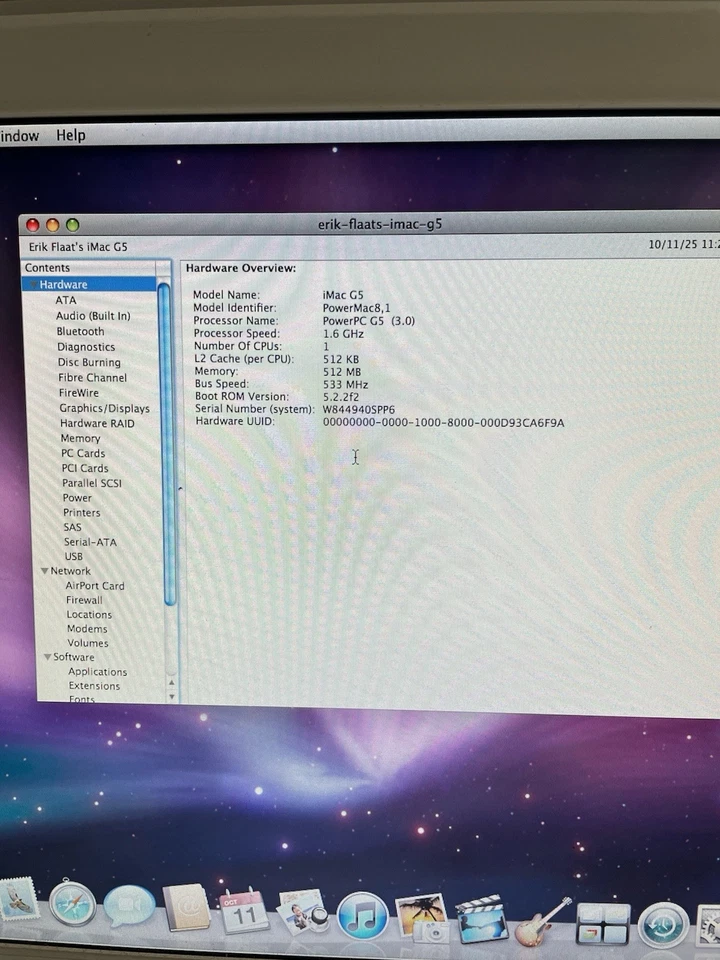Click the Processor Name value PowerPC G5 (3.0)

tap(369, 321)
